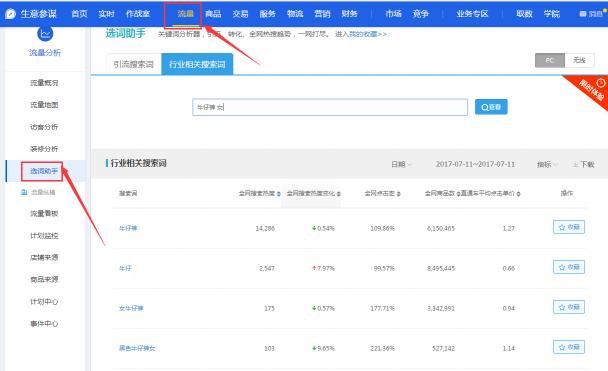Open keyword link 女牛仔裤
This screenshot has width=608, height=371.
click(131, 309)
